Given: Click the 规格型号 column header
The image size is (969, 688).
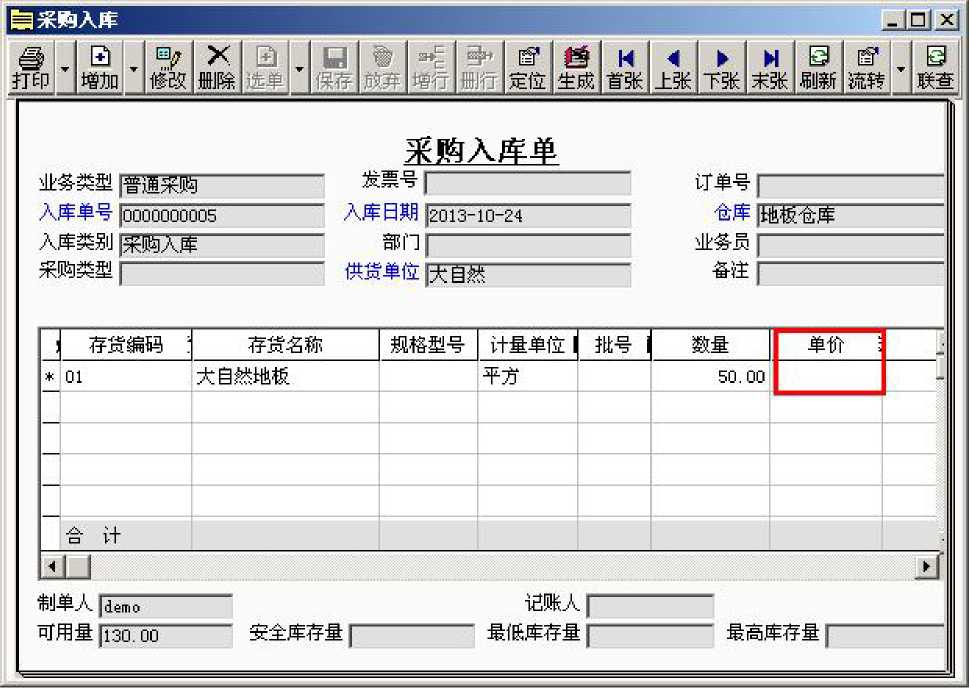Looking at the screenshot, I should (x=428, y=345).
